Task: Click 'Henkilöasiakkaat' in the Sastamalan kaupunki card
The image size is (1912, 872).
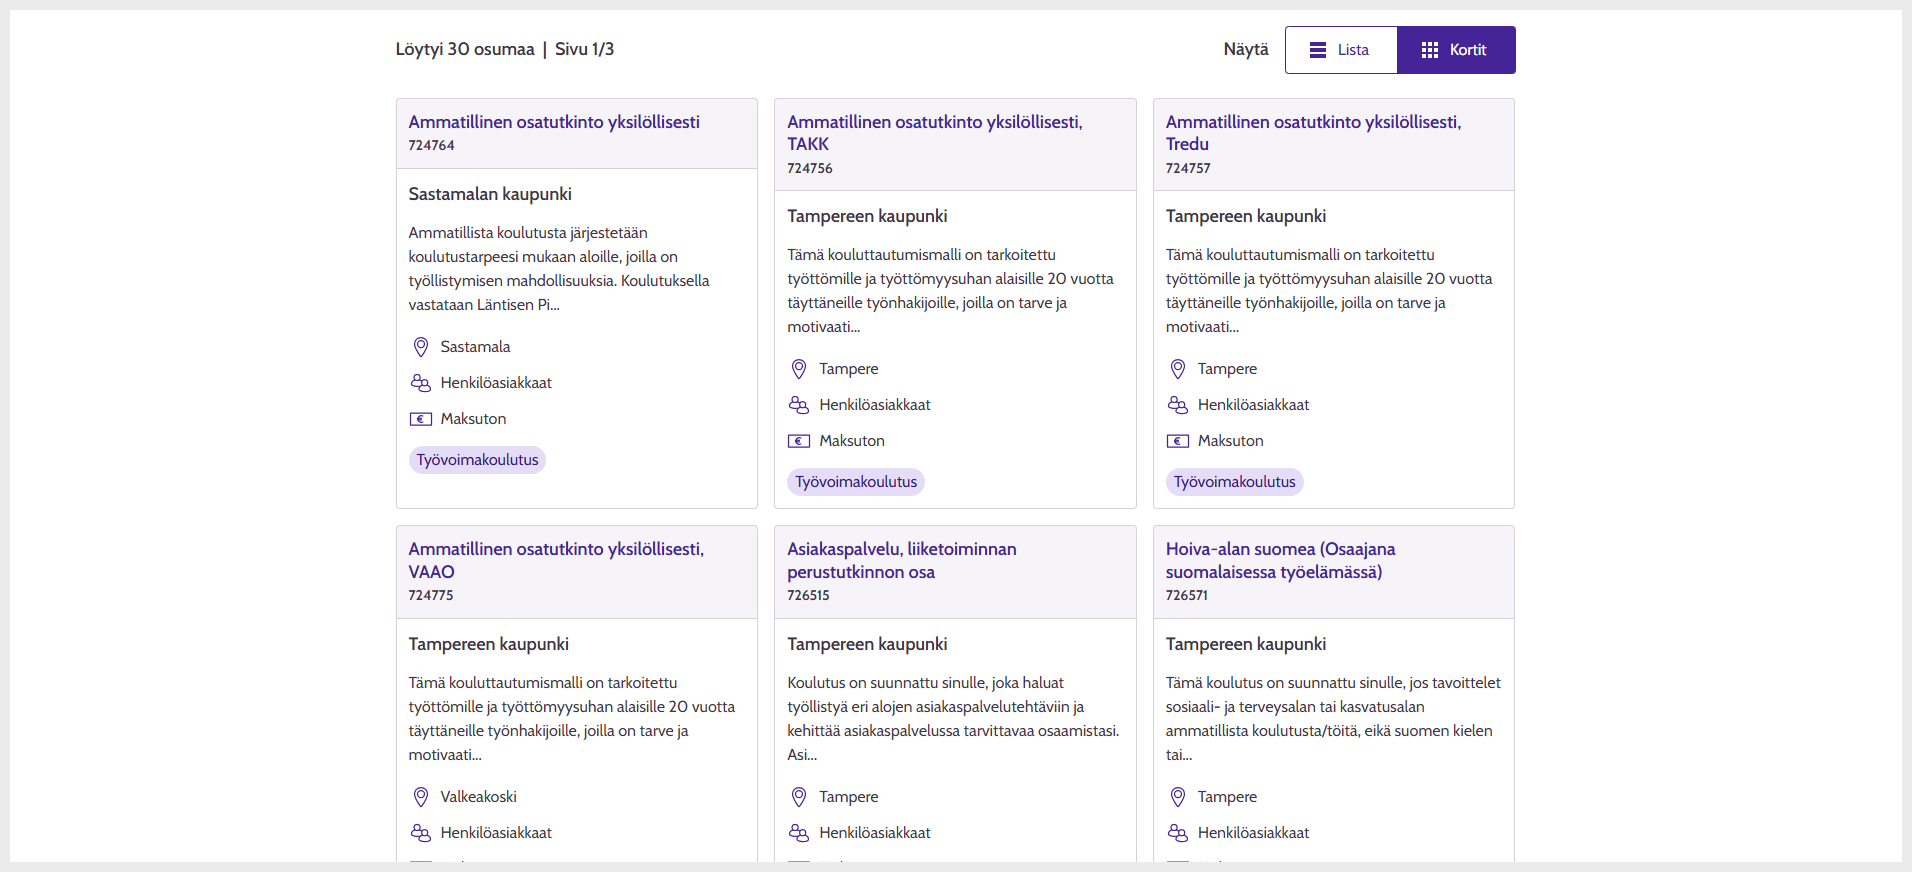Action: [496, 383]
